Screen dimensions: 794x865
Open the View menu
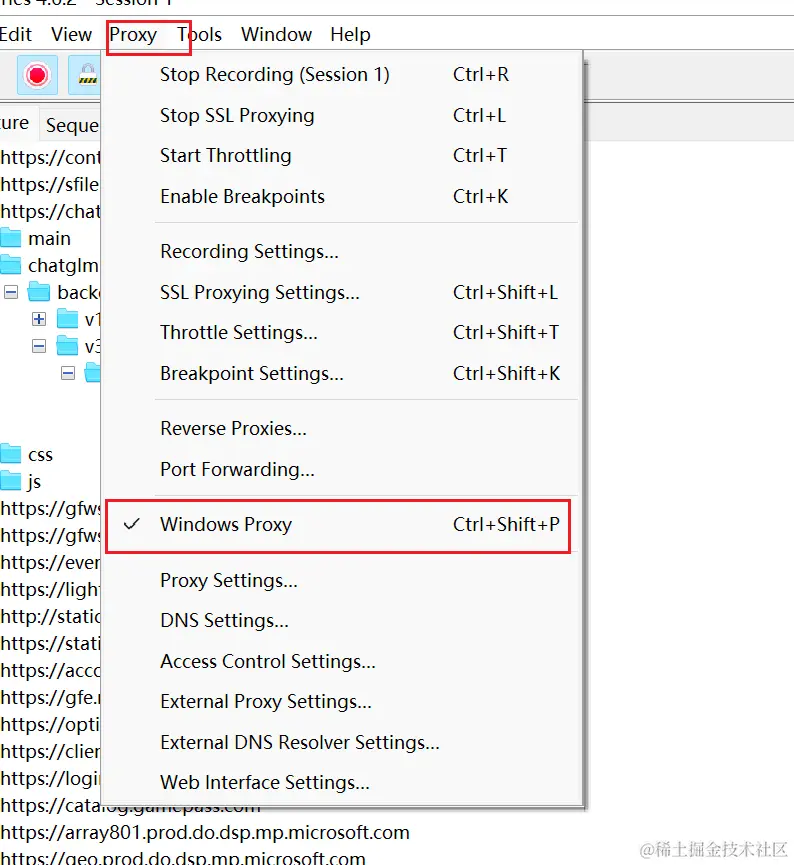[x=71, y=34]
